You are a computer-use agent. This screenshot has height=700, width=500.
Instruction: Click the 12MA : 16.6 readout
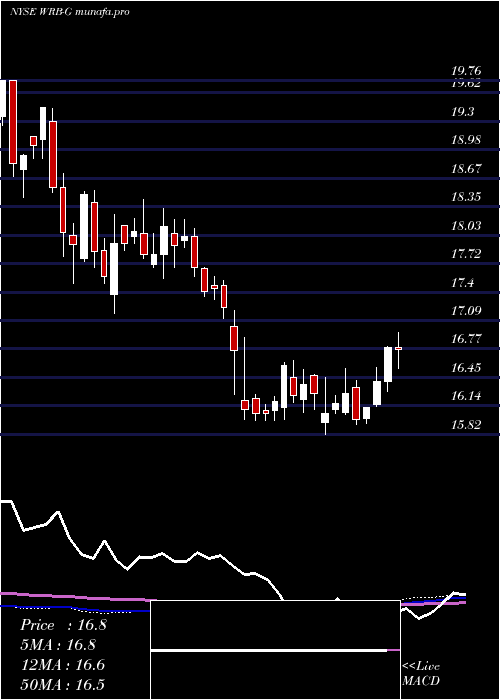coord(62,665)
